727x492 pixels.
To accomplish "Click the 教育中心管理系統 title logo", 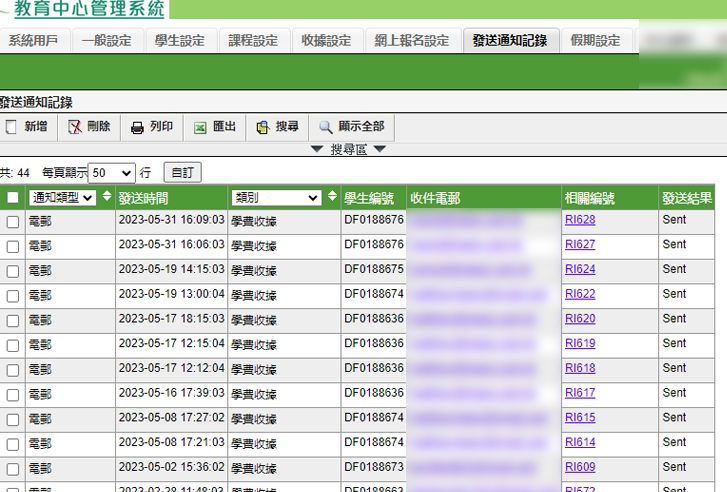I will coord(89,9).
